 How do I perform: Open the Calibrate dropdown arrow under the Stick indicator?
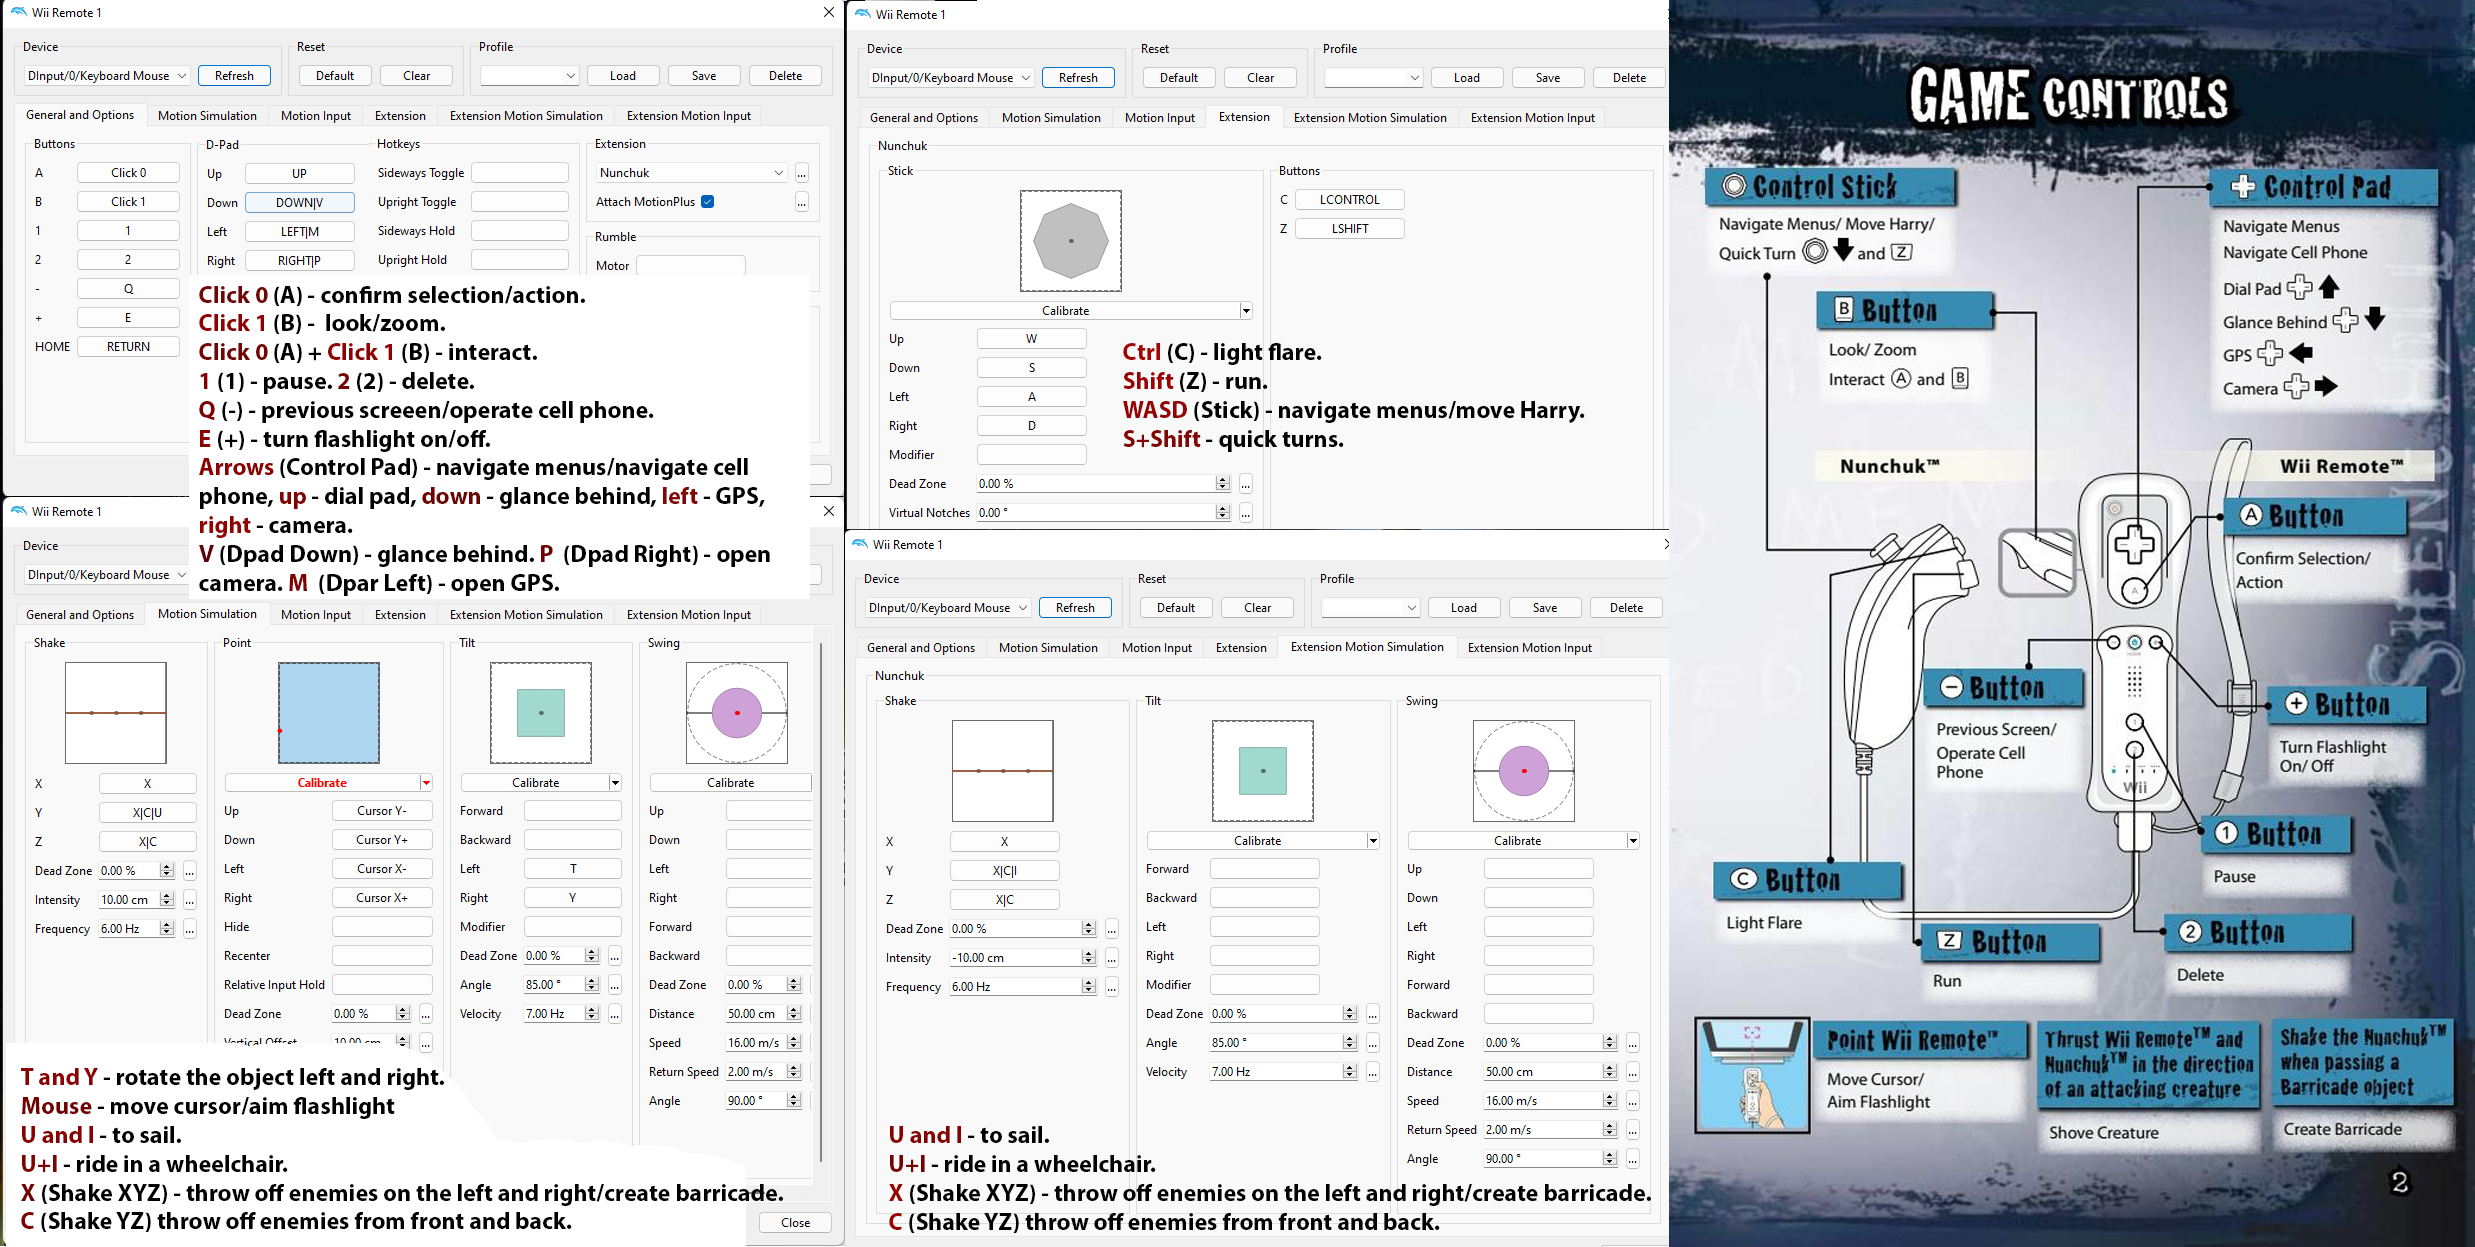pos(1246,311)
